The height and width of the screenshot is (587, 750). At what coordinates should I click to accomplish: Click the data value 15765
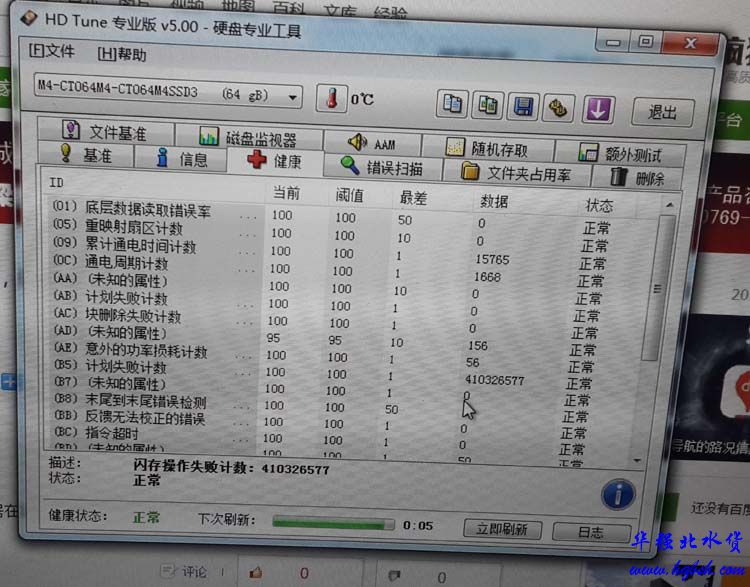click(x=492, y=259)
